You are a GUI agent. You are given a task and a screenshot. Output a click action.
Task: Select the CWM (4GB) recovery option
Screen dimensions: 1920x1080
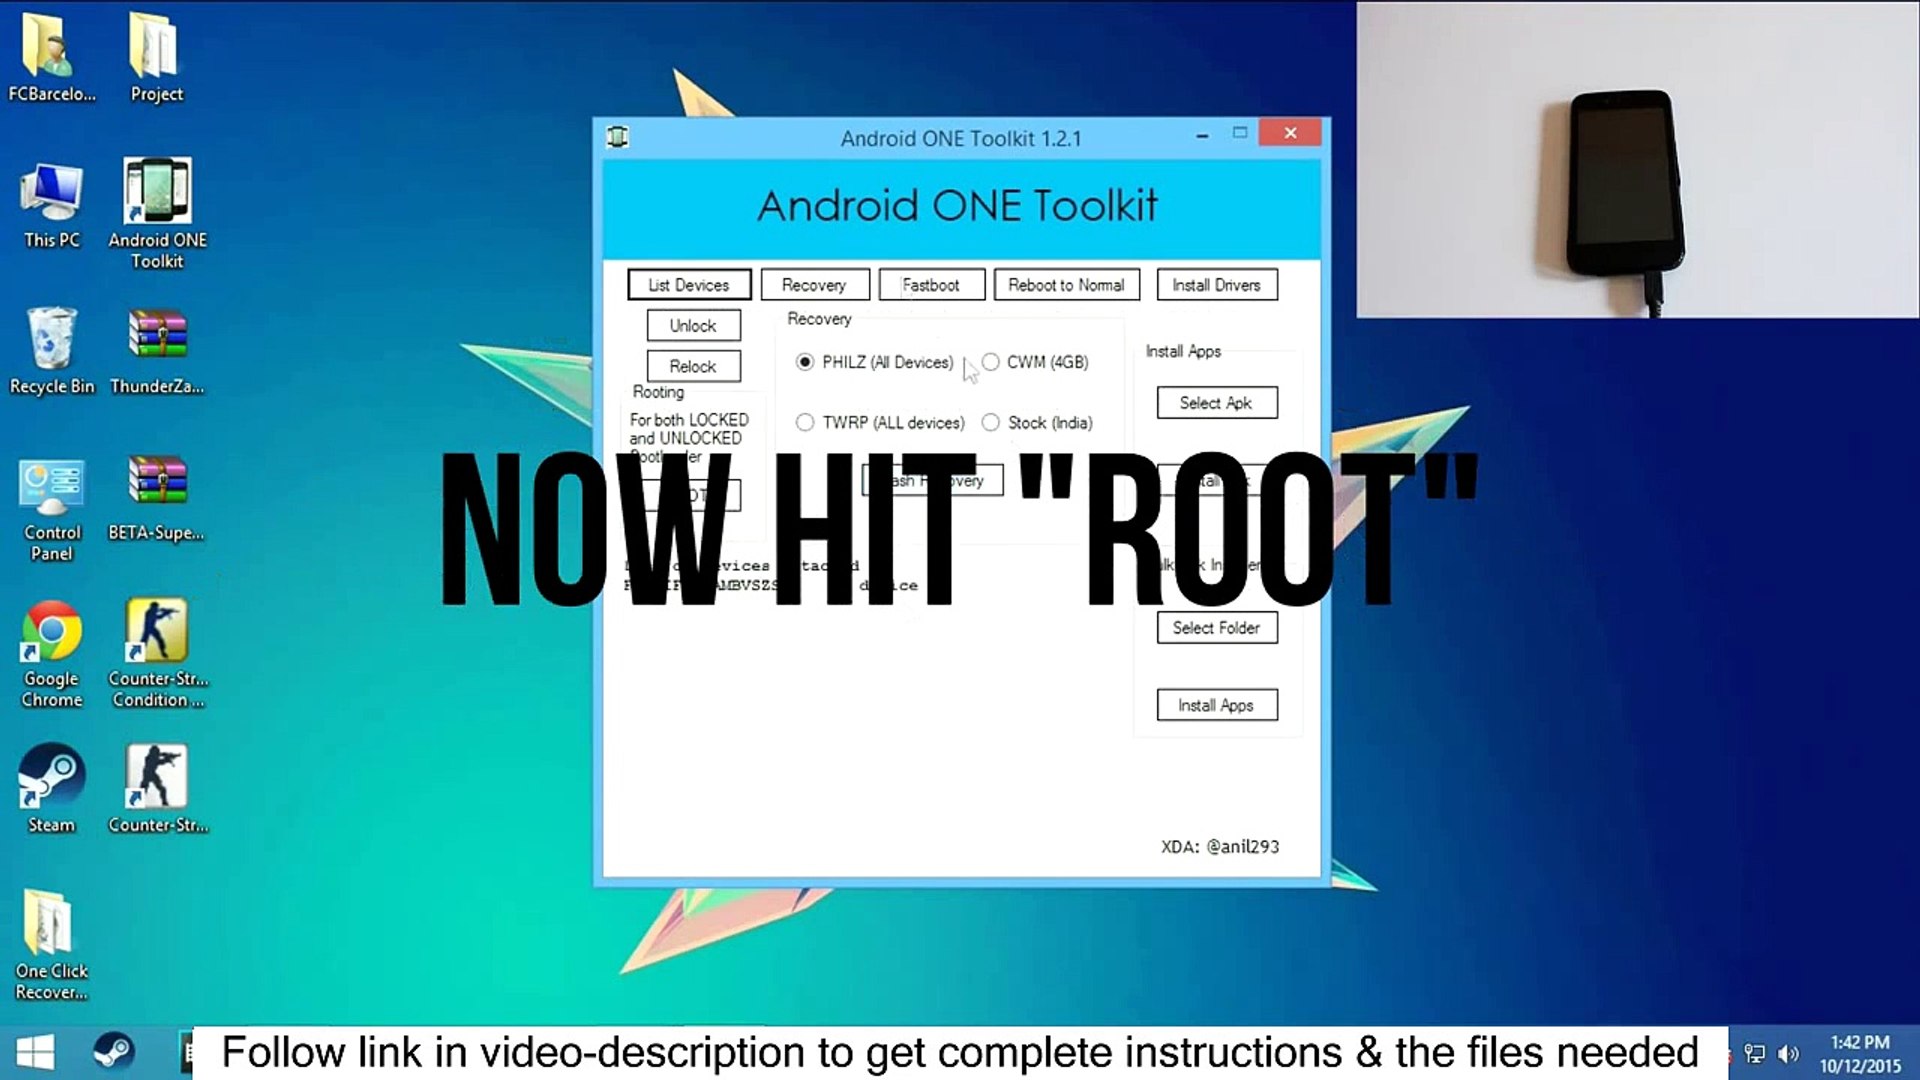(990, 362)
